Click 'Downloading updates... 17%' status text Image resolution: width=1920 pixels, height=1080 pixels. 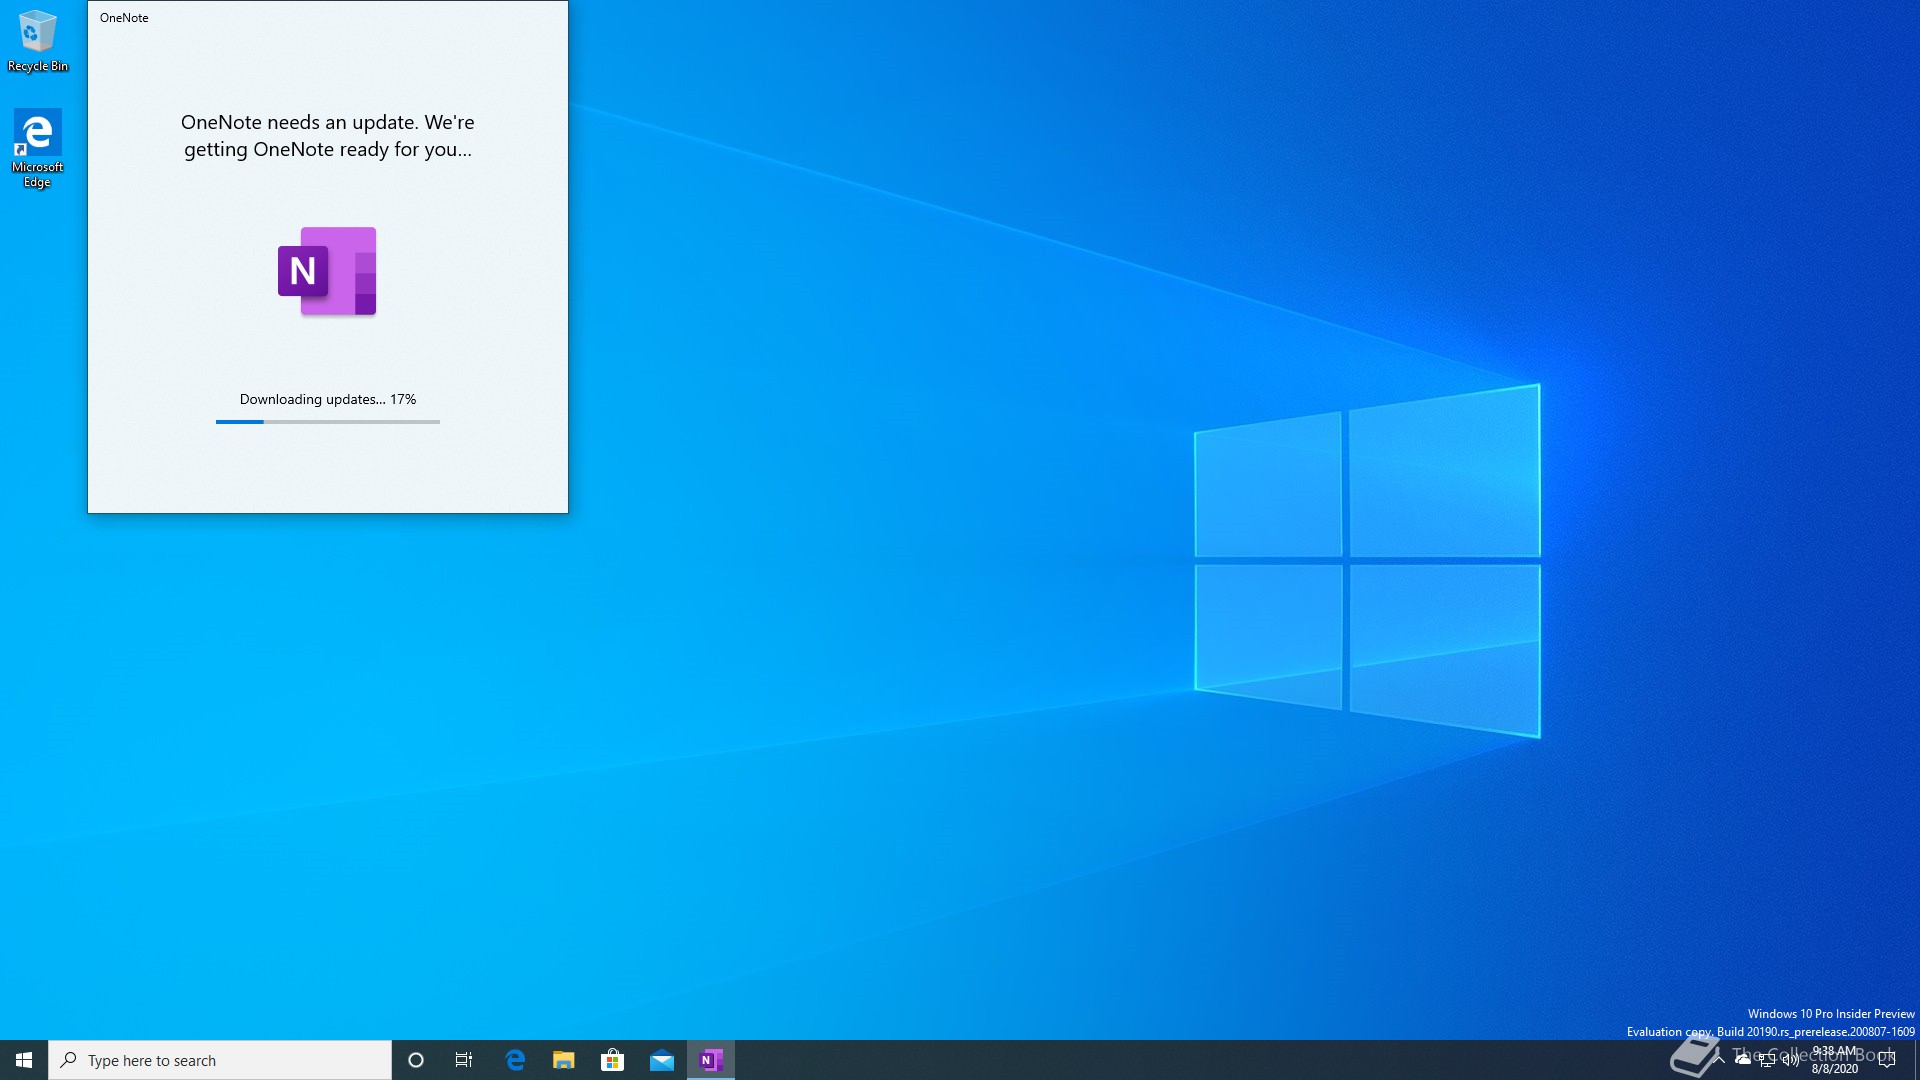click(328, 399)
